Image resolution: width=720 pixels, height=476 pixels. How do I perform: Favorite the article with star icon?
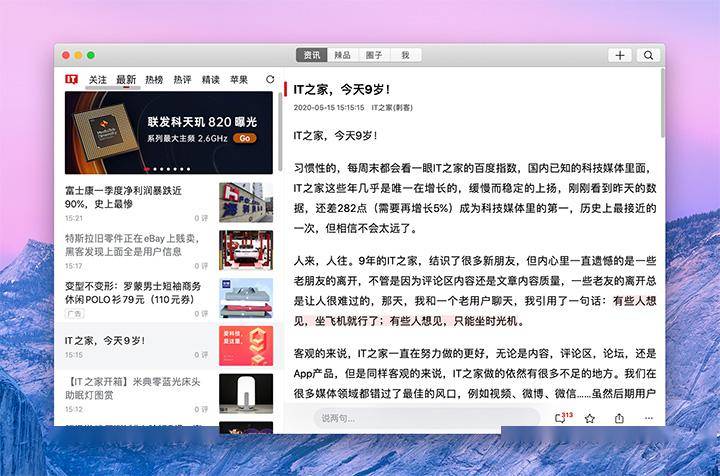pos(590,418)
